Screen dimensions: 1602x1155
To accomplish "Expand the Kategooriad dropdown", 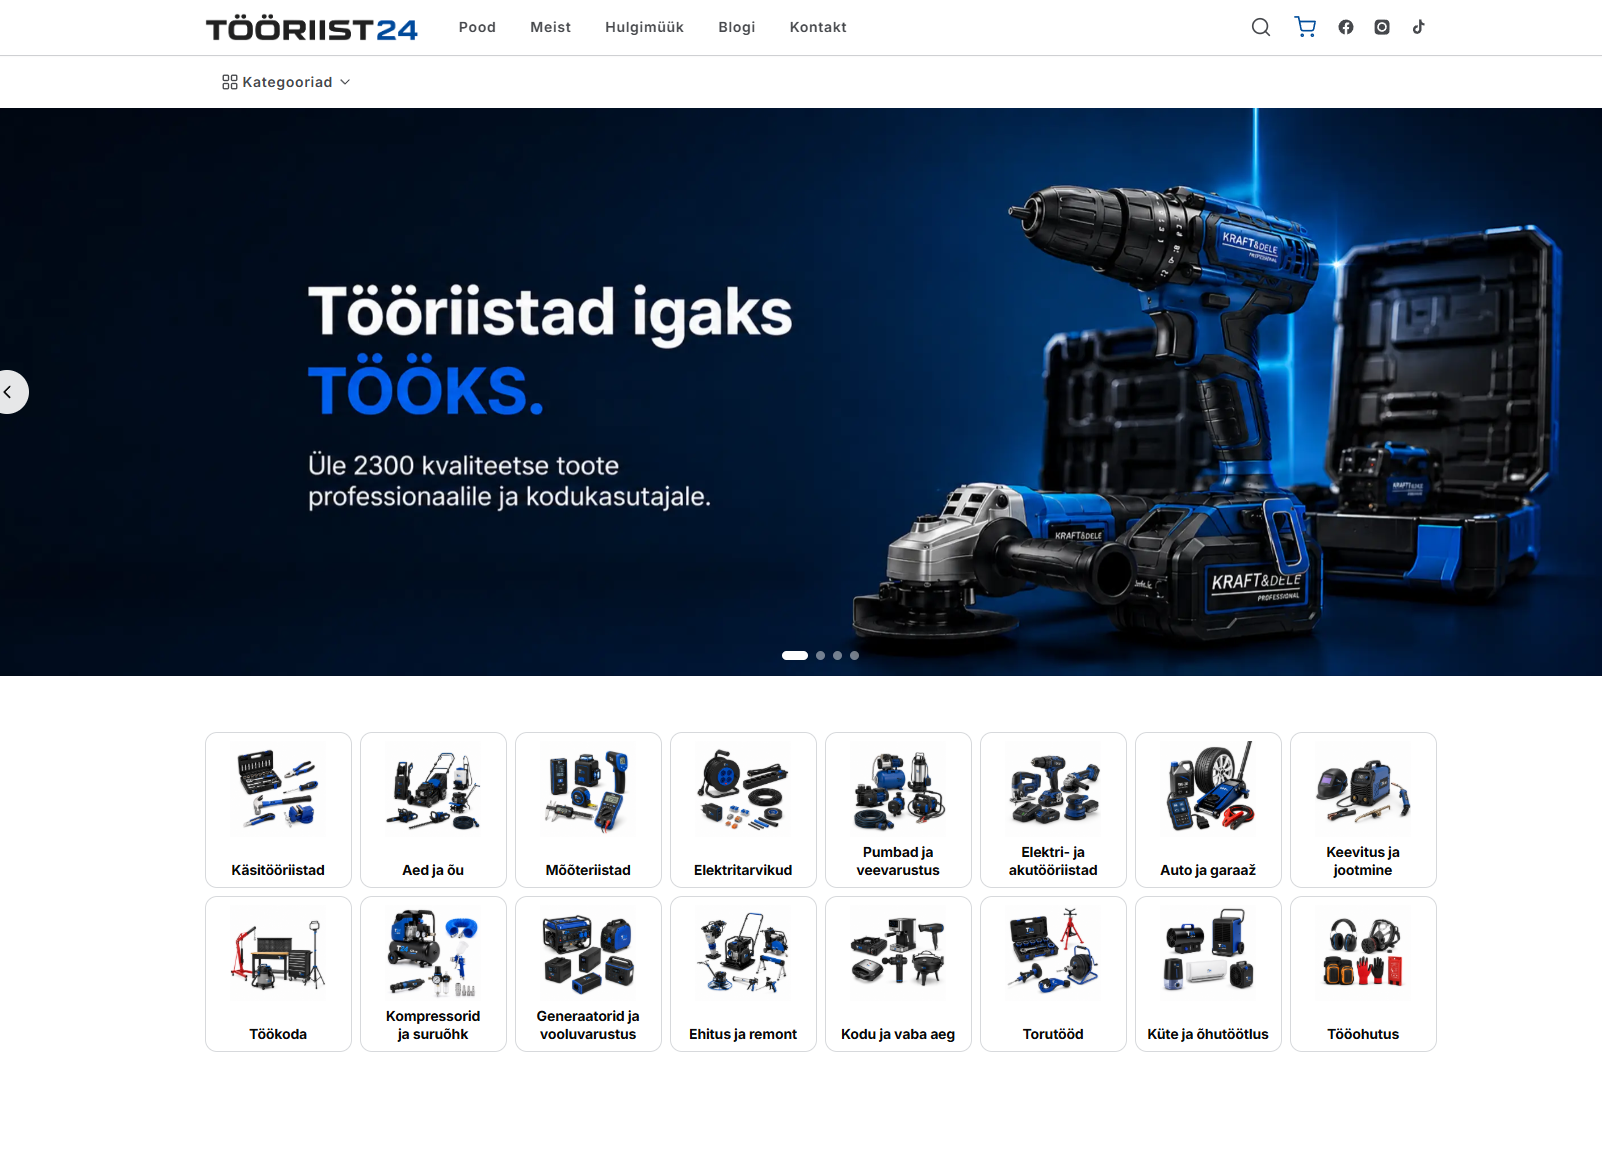I will click(286, 82).
